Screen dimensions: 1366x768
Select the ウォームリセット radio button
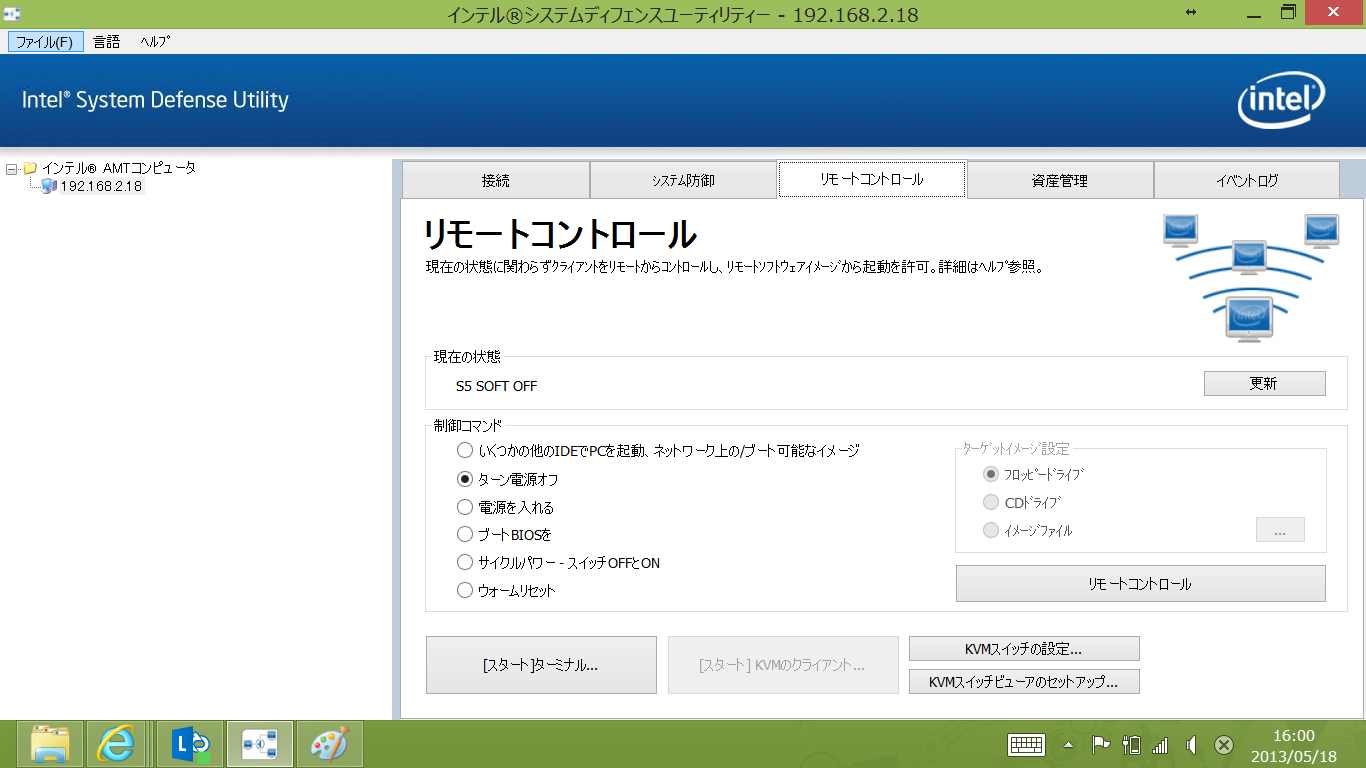[x=465, y=591]
